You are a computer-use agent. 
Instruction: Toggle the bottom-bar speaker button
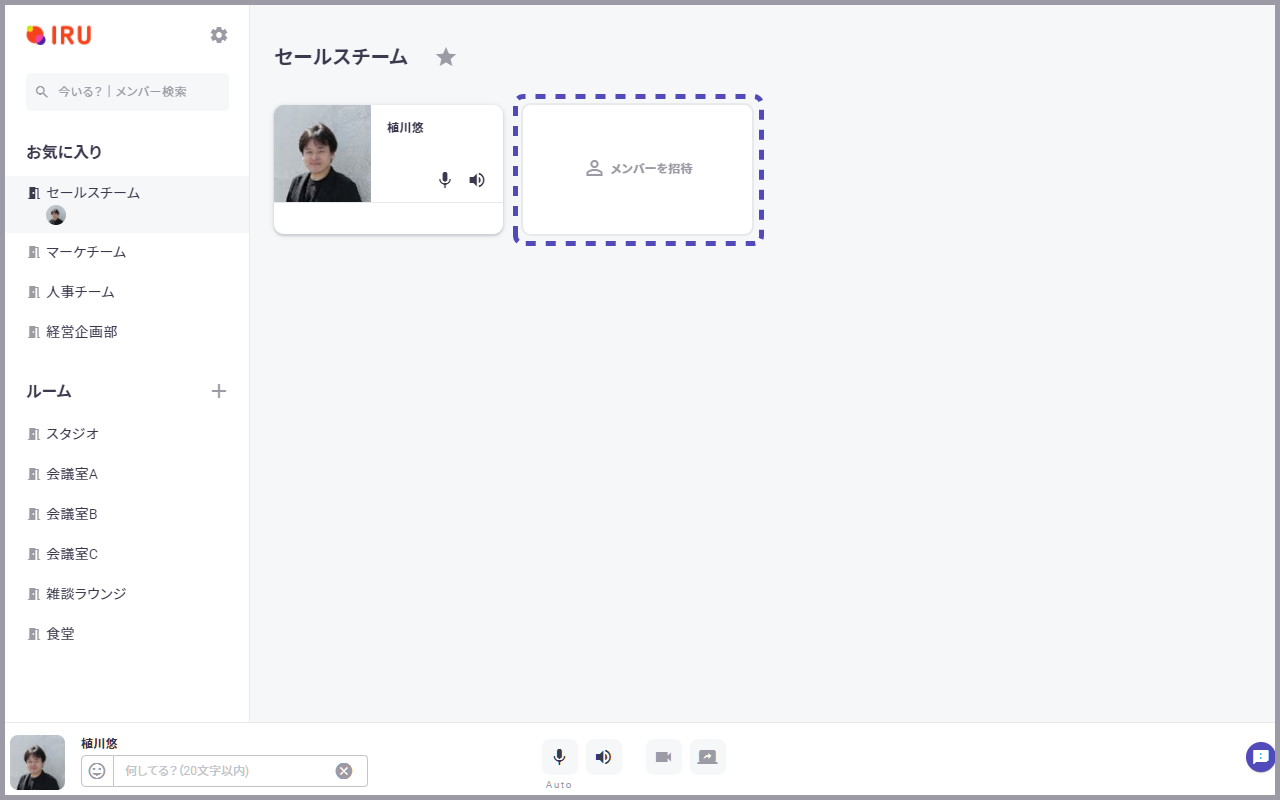coord(604,757)
